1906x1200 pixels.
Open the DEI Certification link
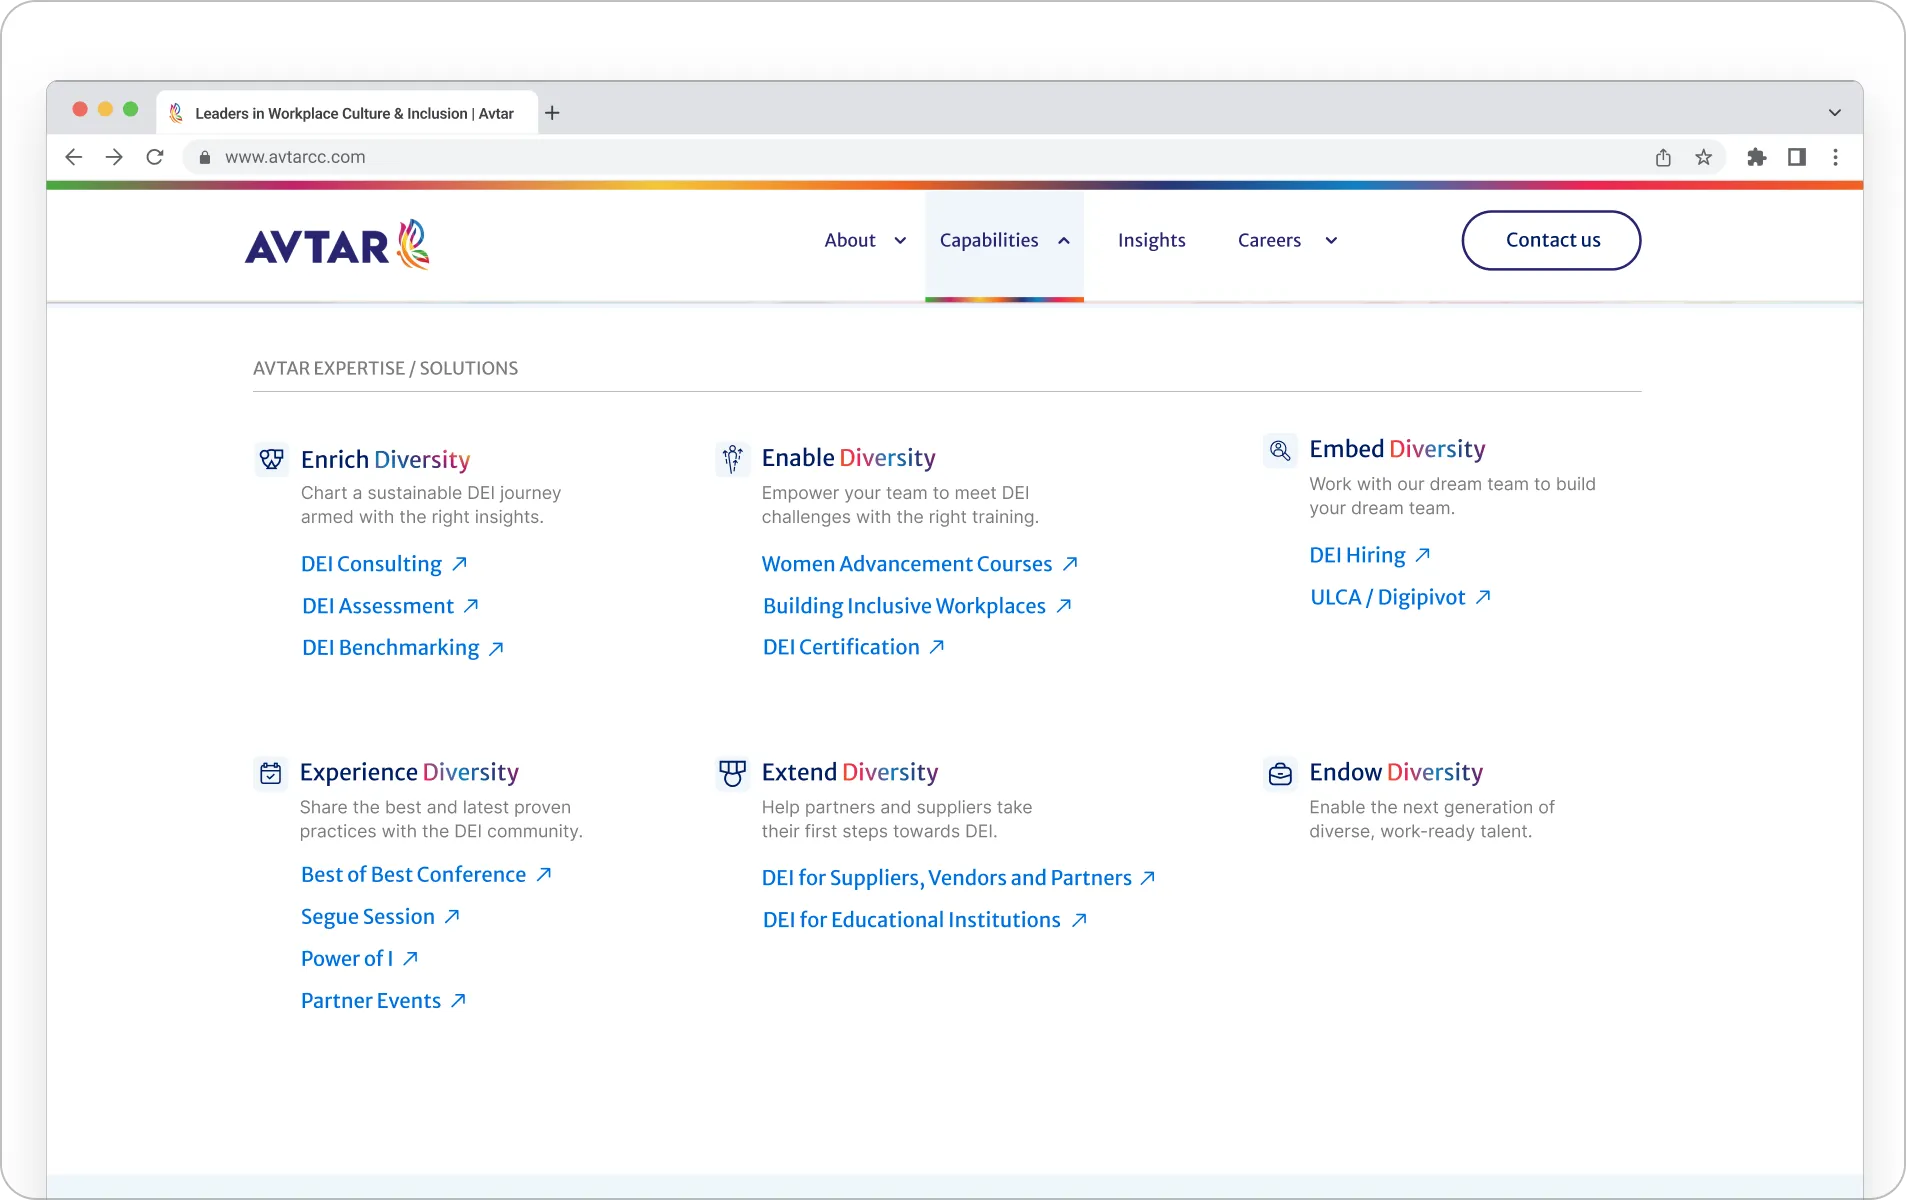point(841,647)
